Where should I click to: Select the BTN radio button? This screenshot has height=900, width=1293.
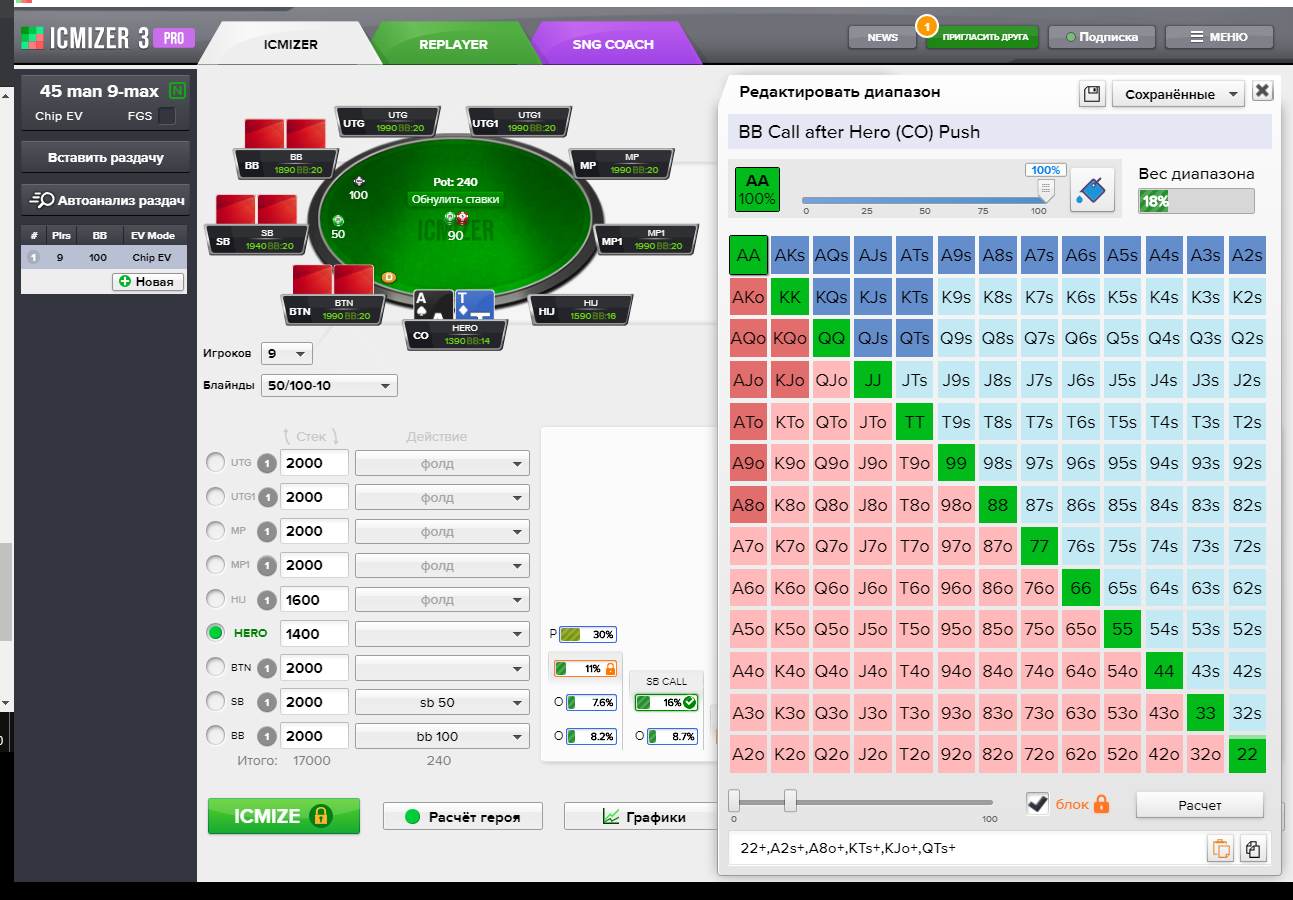215,667
